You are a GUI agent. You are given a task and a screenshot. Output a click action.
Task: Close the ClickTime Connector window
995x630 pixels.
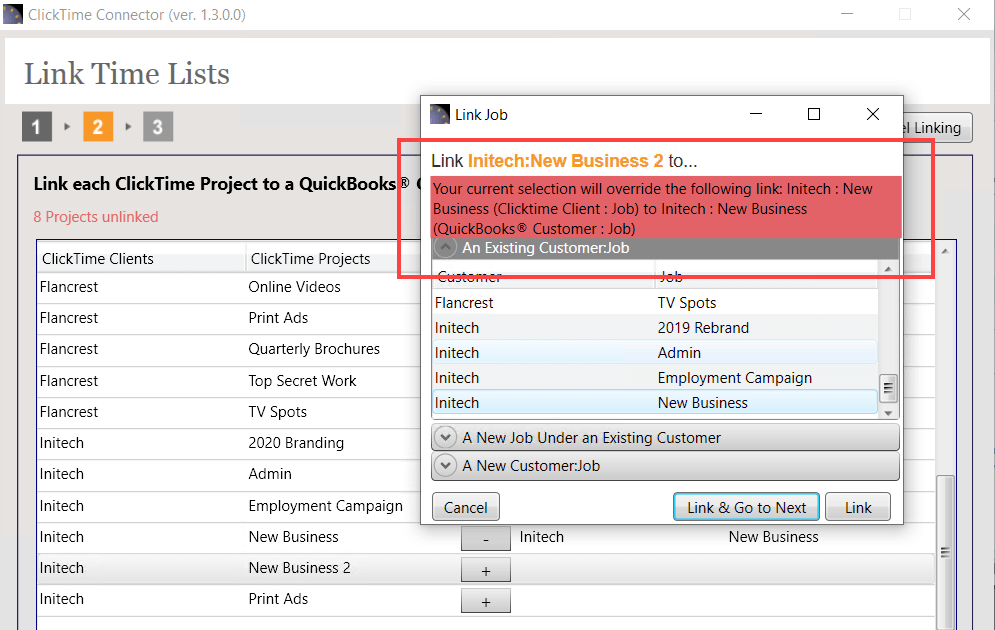(964, 14)
